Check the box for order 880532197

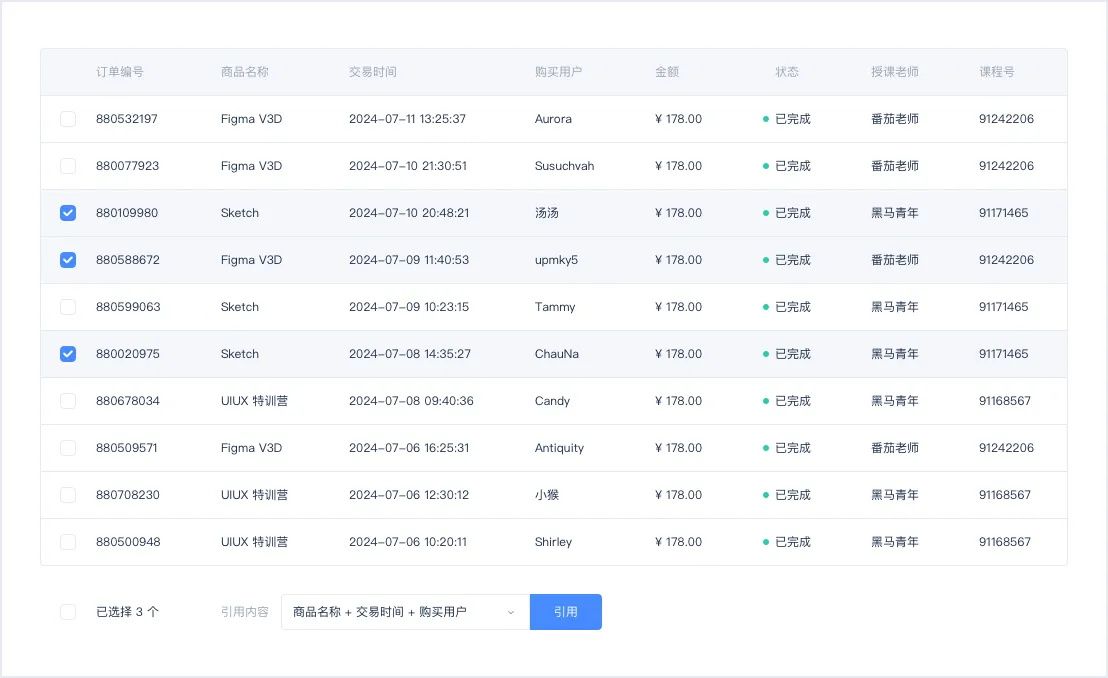(x=68, y=119)
